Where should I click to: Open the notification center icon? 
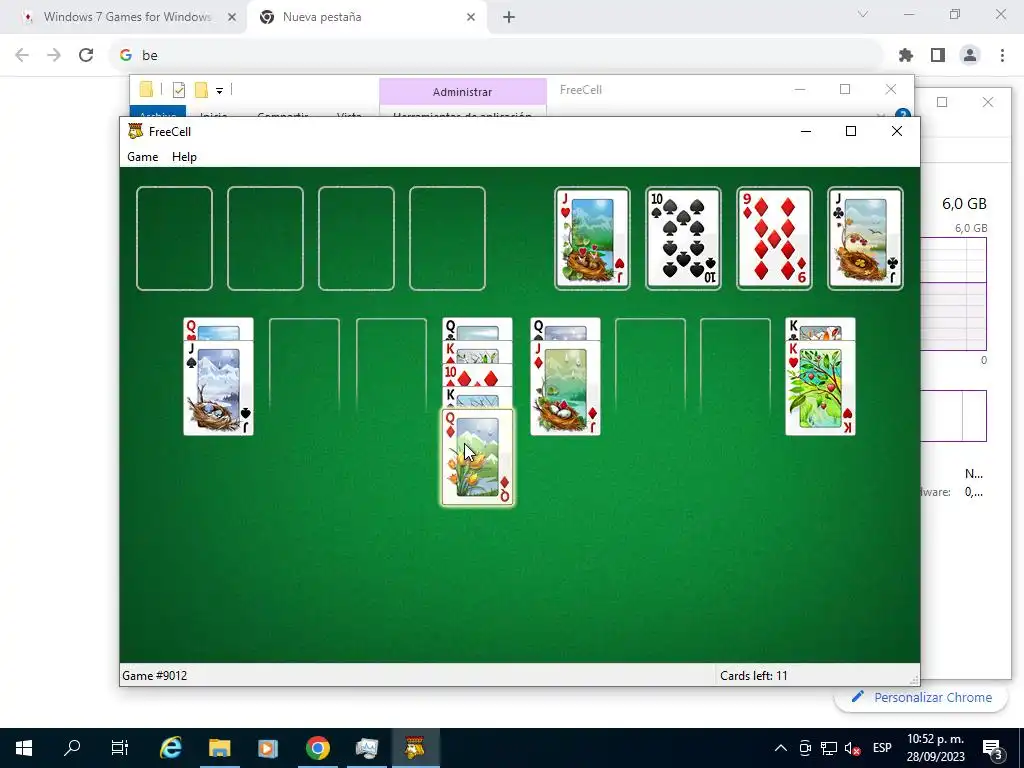(993, 748)
